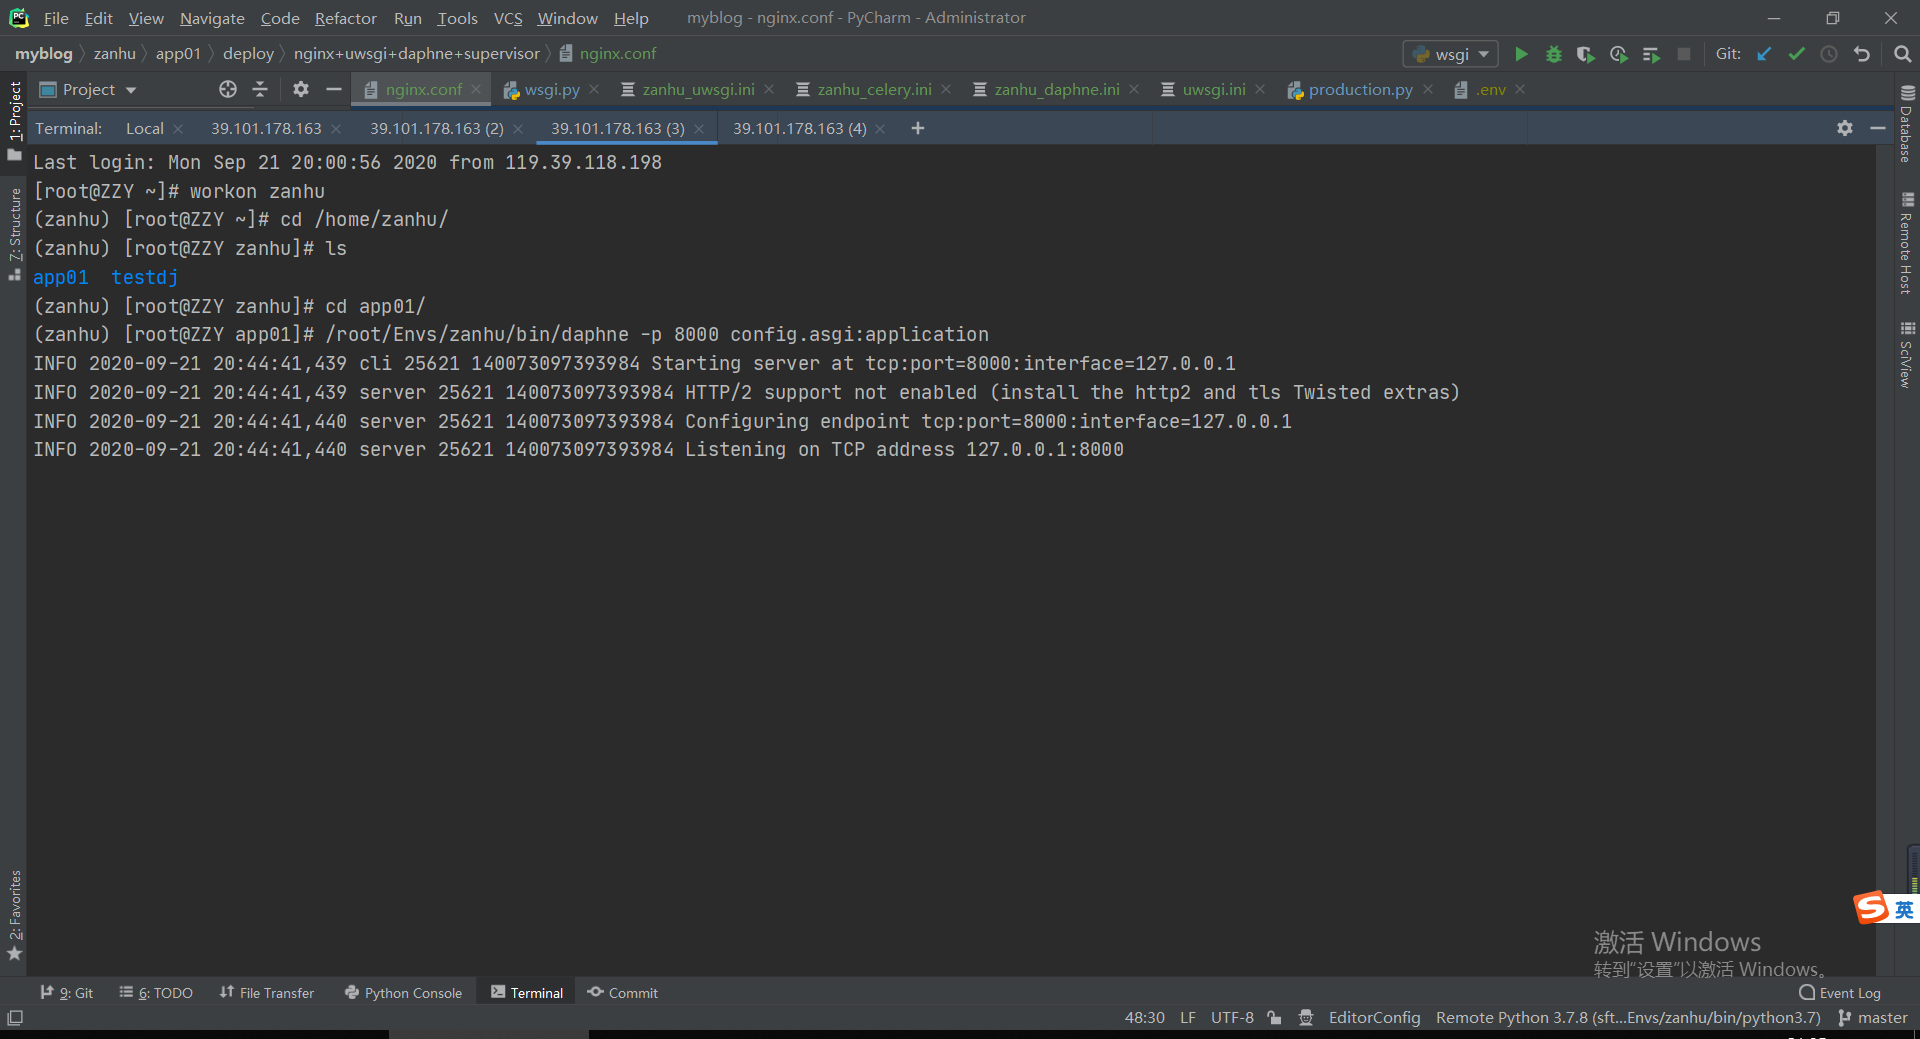Update project with the blue Git arrow
Viewport: 1920px width, 1039px height.
pos(1764,54)
